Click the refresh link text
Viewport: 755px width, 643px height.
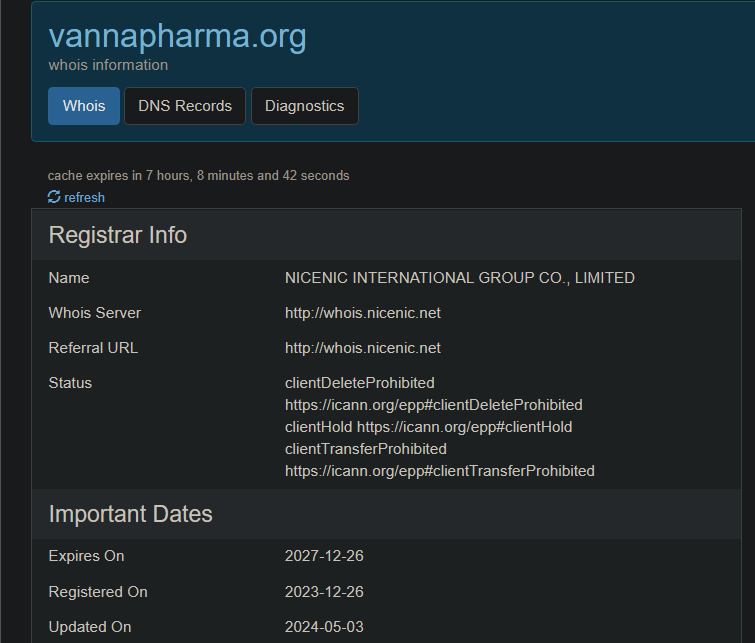point(84,198)
